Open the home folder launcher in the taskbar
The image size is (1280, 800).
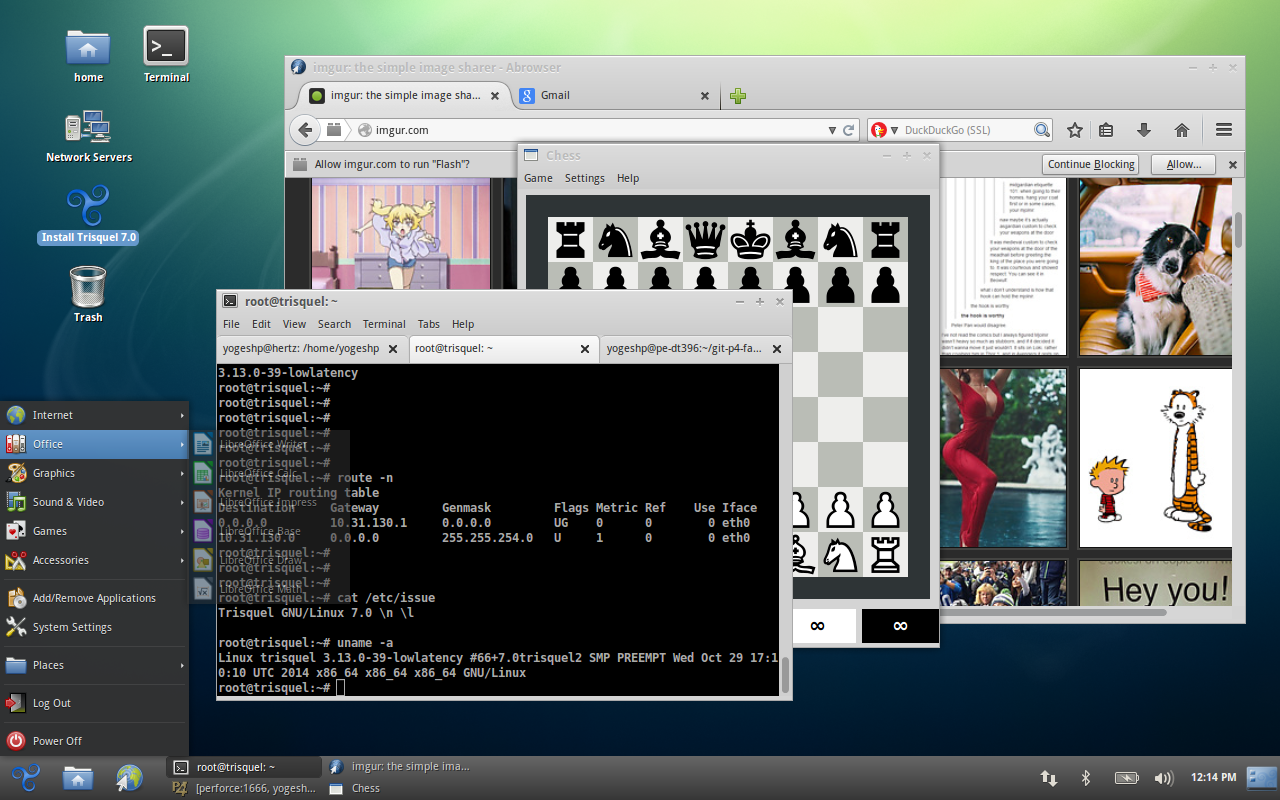(77, 778)
